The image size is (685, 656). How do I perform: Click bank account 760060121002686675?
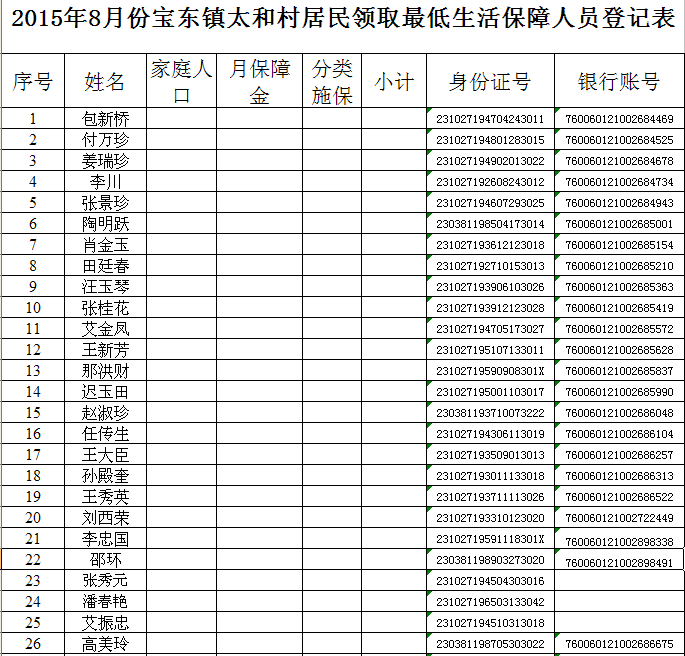point(619,644)
